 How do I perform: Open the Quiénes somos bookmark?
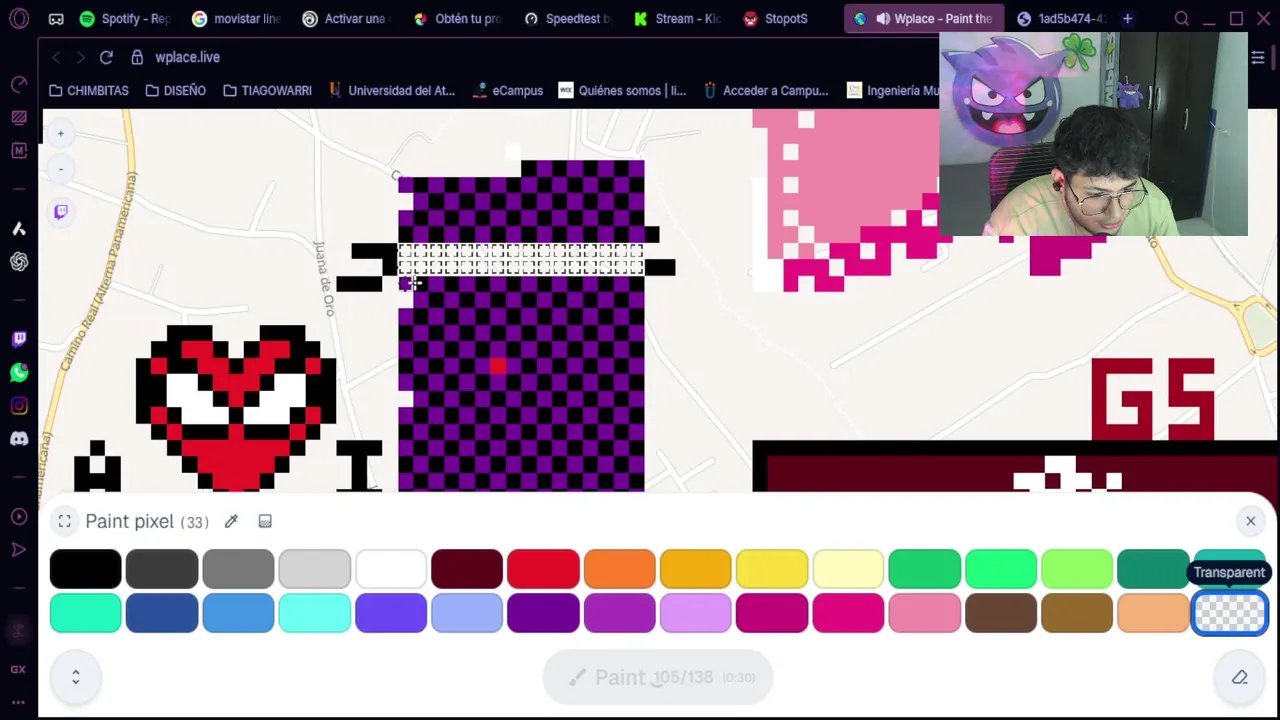(622, 90)
